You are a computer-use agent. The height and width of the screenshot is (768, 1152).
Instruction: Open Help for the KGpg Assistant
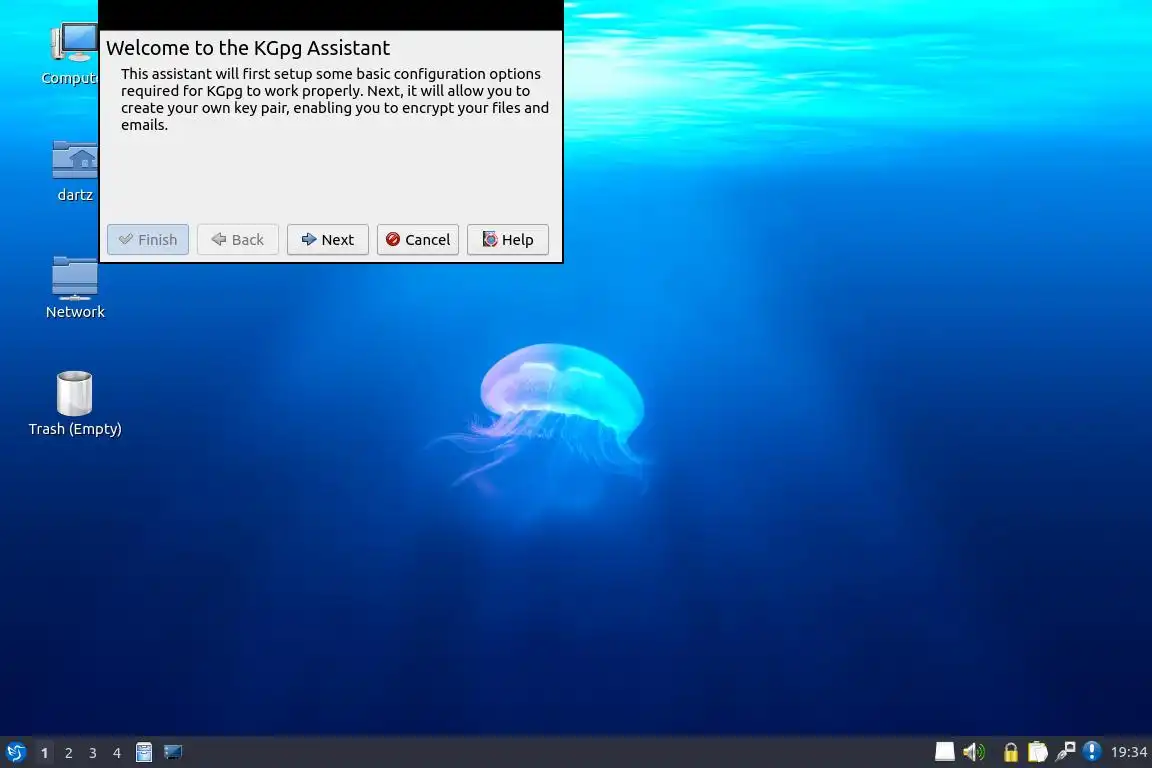(x=508, y=240)
